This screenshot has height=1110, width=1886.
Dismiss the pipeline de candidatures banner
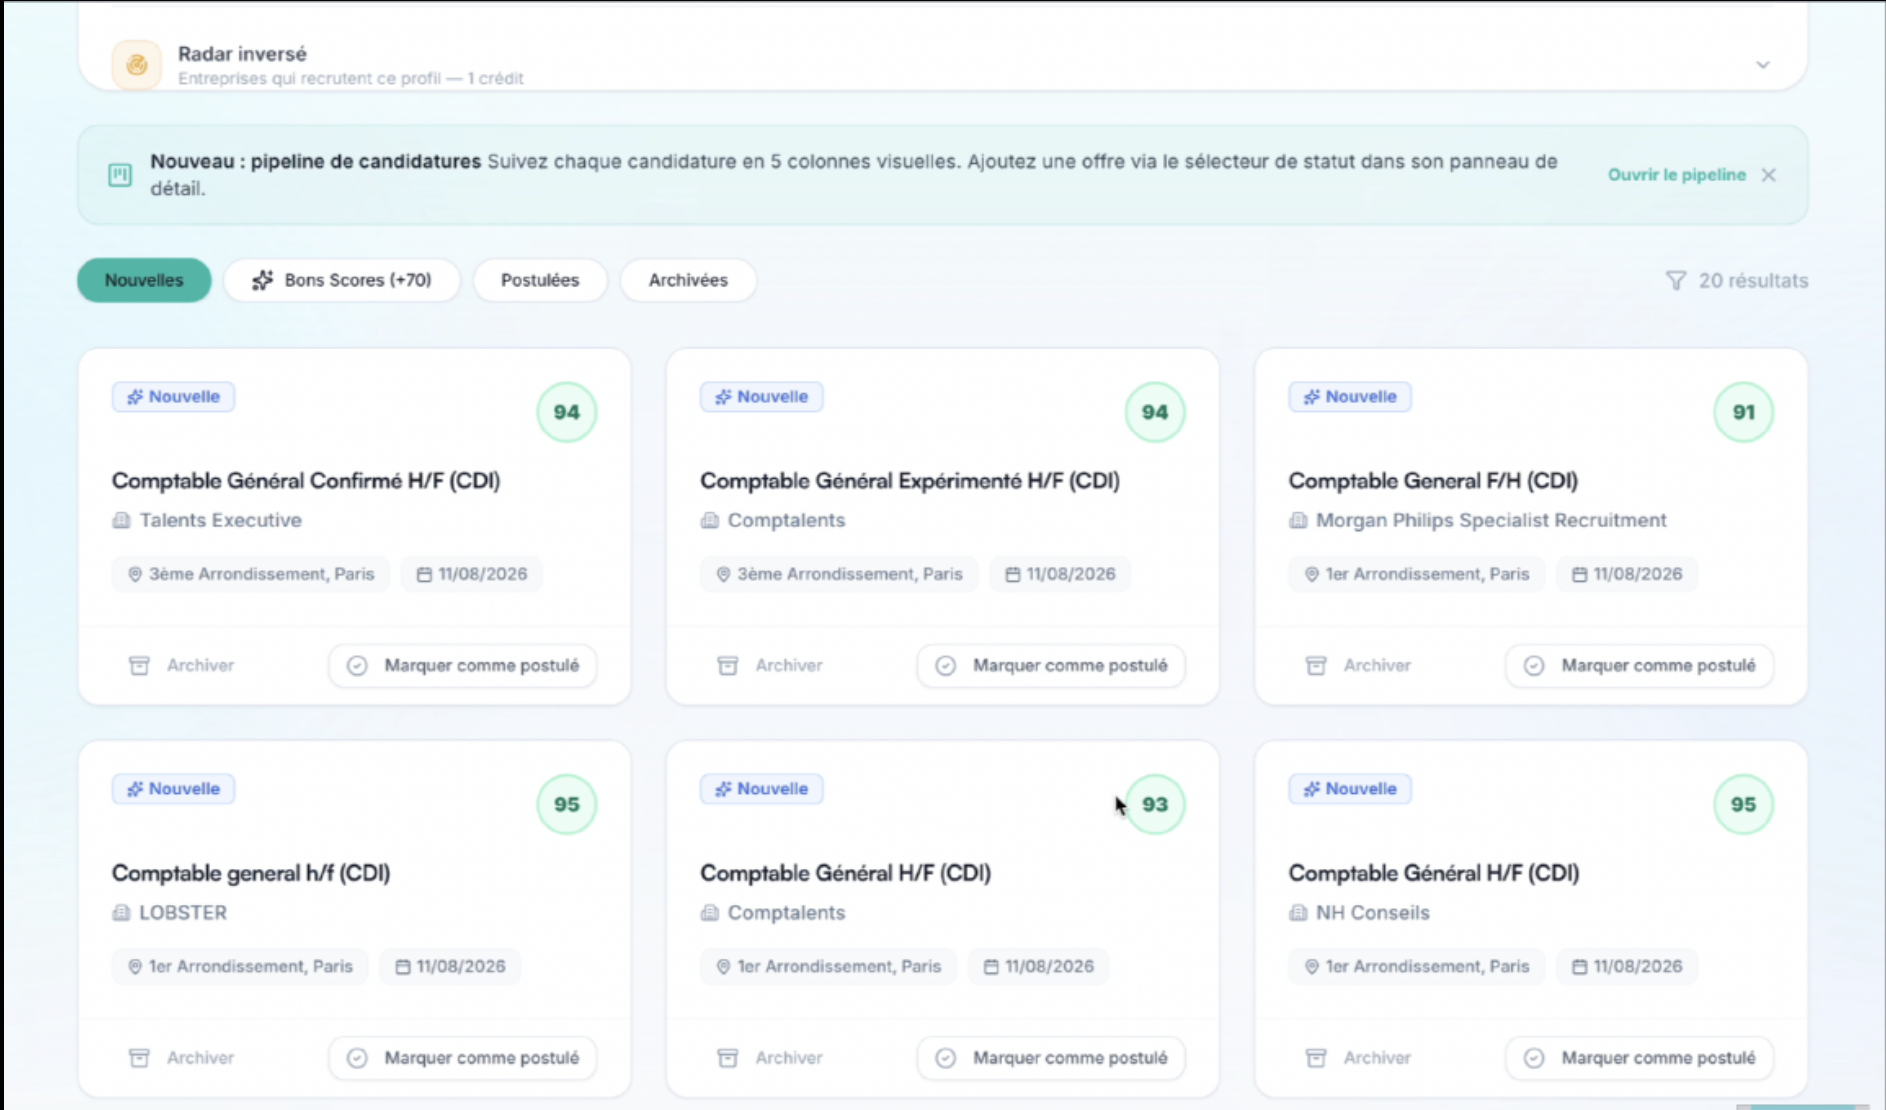point(1769,175)
